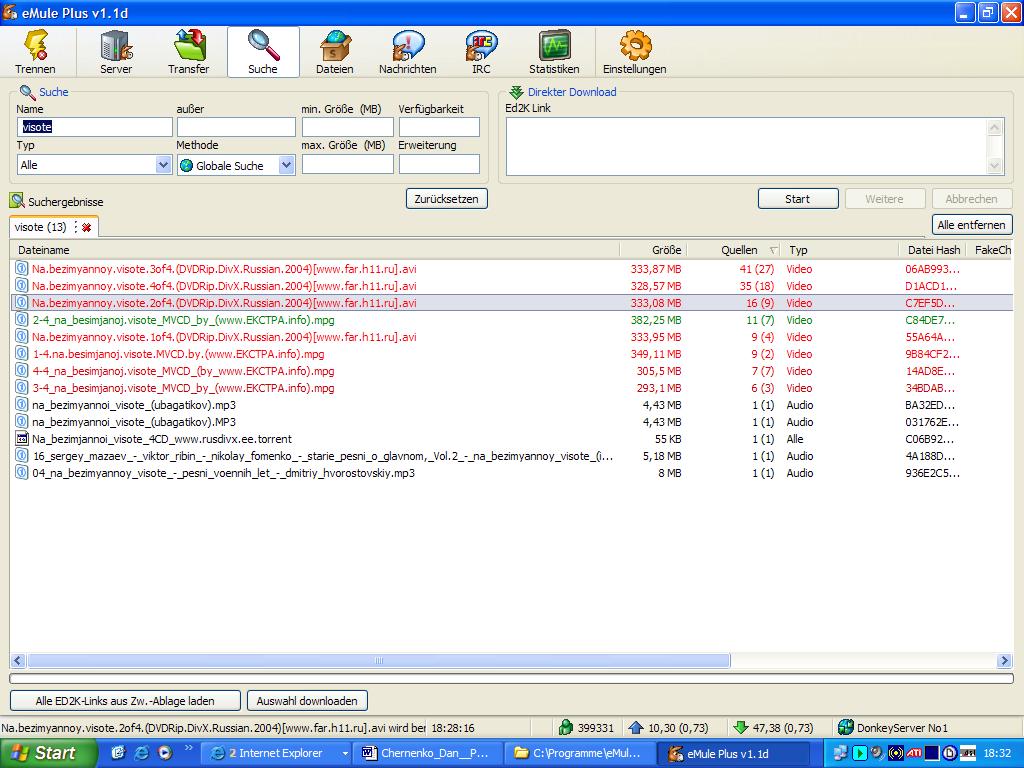
Task: Click the FakeCh column header
Action: coord(992,249)
